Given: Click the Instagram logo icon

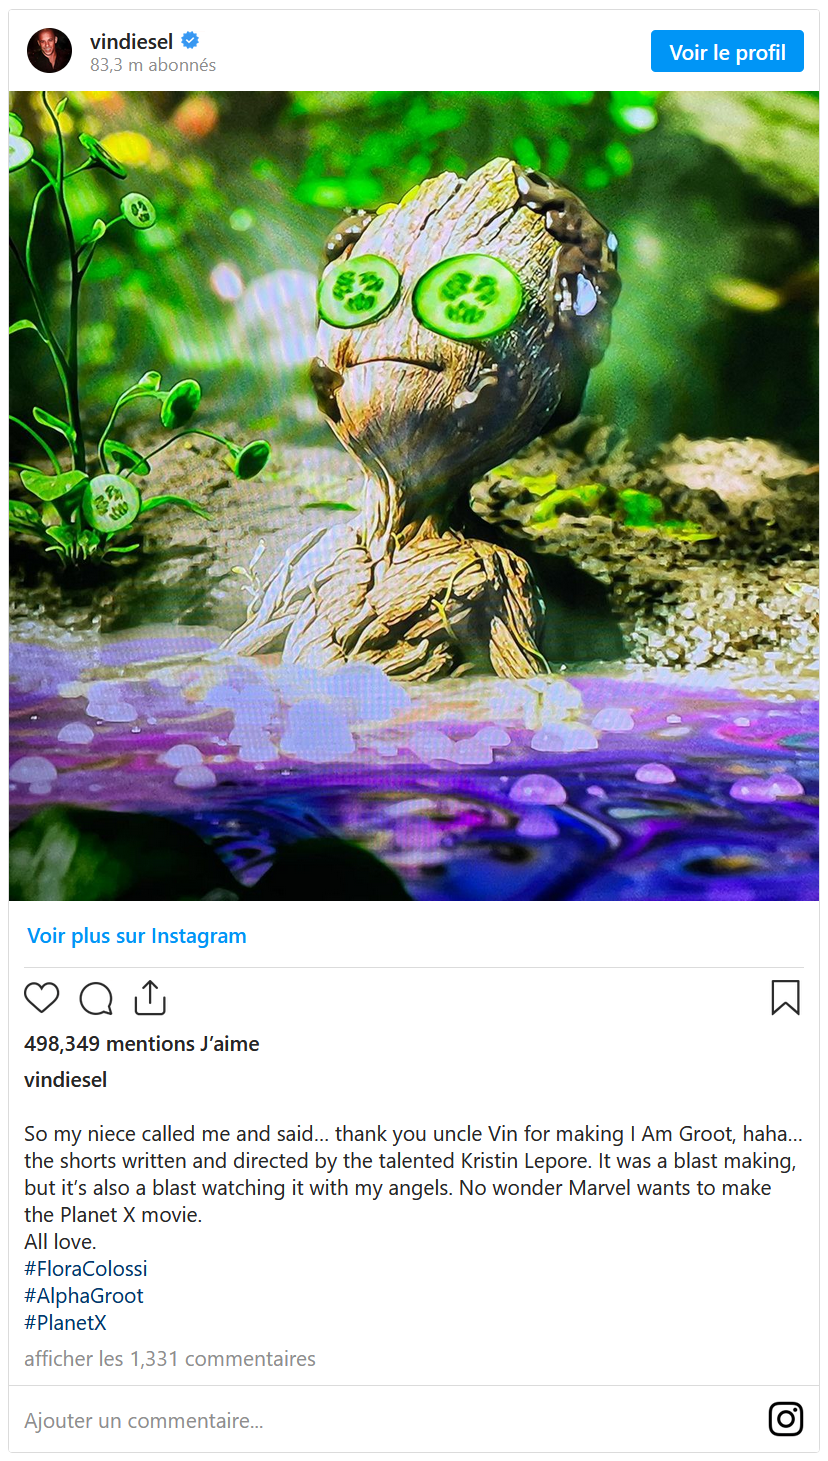Looking at the screenshot, I should [785, 1419].
